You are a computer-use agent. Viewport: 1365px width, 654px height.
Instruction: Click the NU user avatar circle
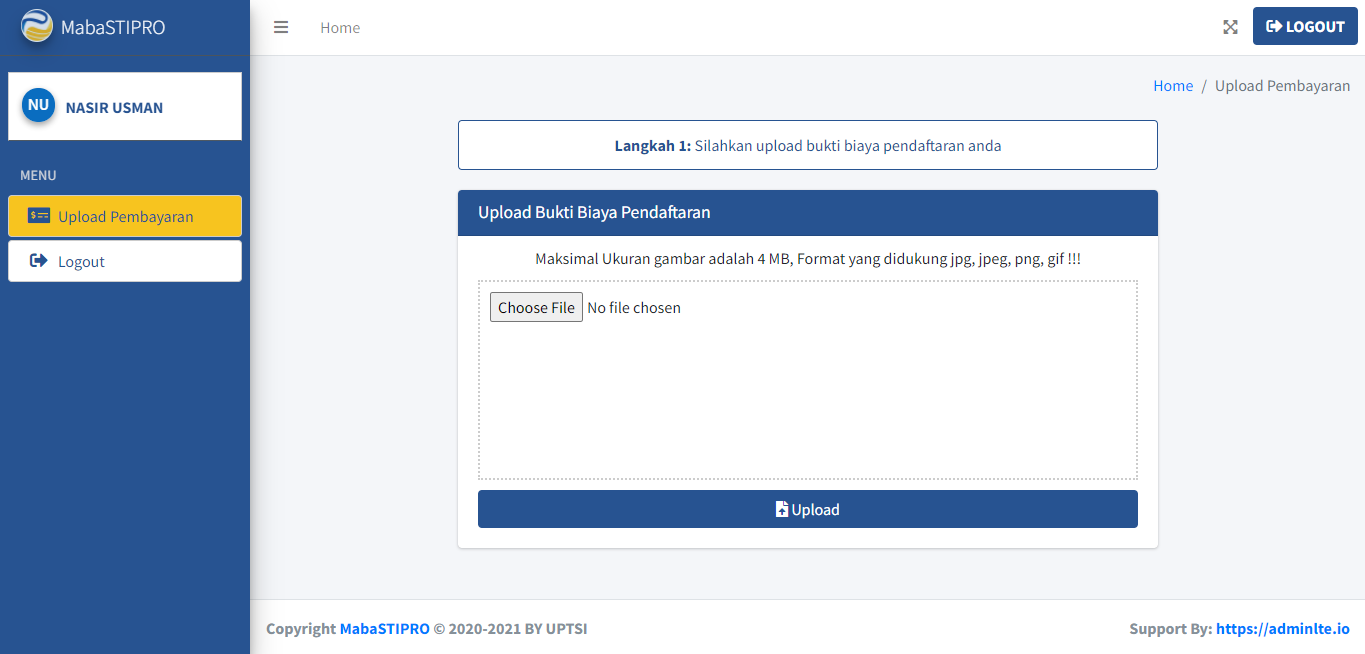pos(38,105)
